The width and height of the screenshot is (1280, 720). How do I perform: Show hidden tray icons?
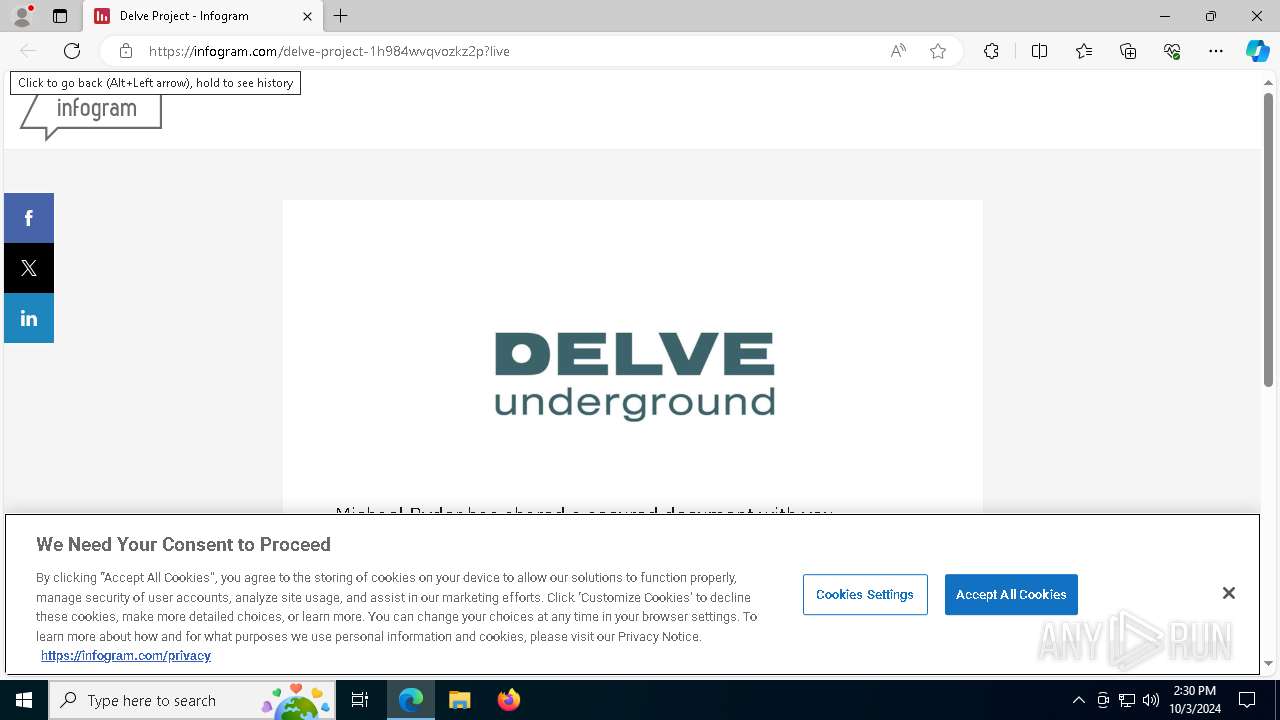[1078, 700]
